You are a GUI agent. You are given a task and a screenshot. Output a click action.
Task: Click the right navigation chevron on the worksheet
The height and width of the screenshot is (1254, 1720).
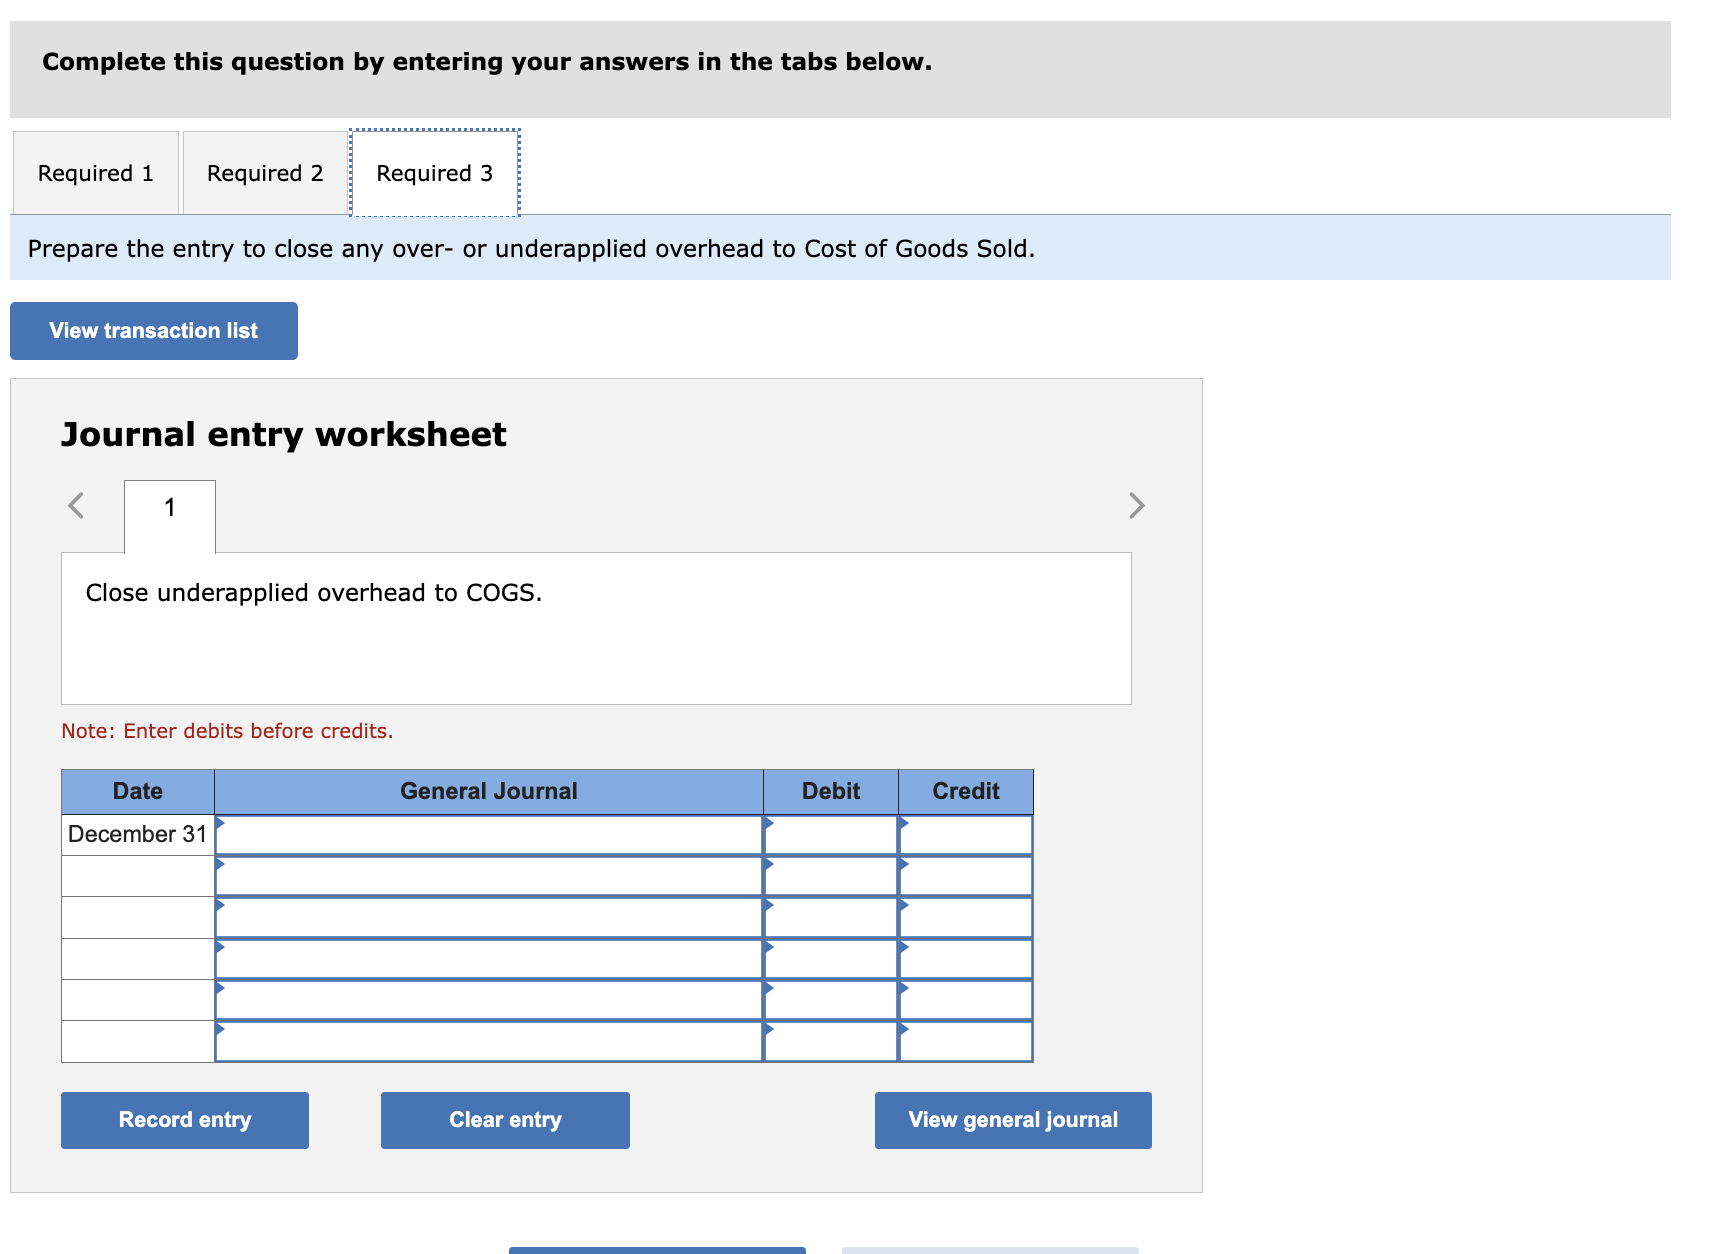pos(1136,506)
